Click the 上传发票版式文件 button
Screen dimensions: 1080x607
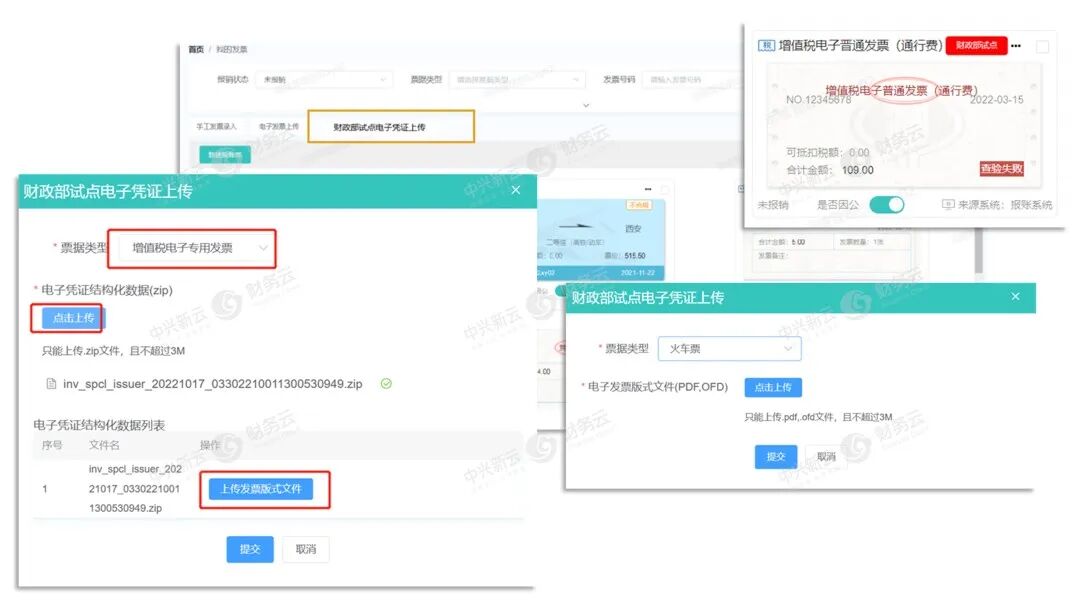(x=261, y=488)
